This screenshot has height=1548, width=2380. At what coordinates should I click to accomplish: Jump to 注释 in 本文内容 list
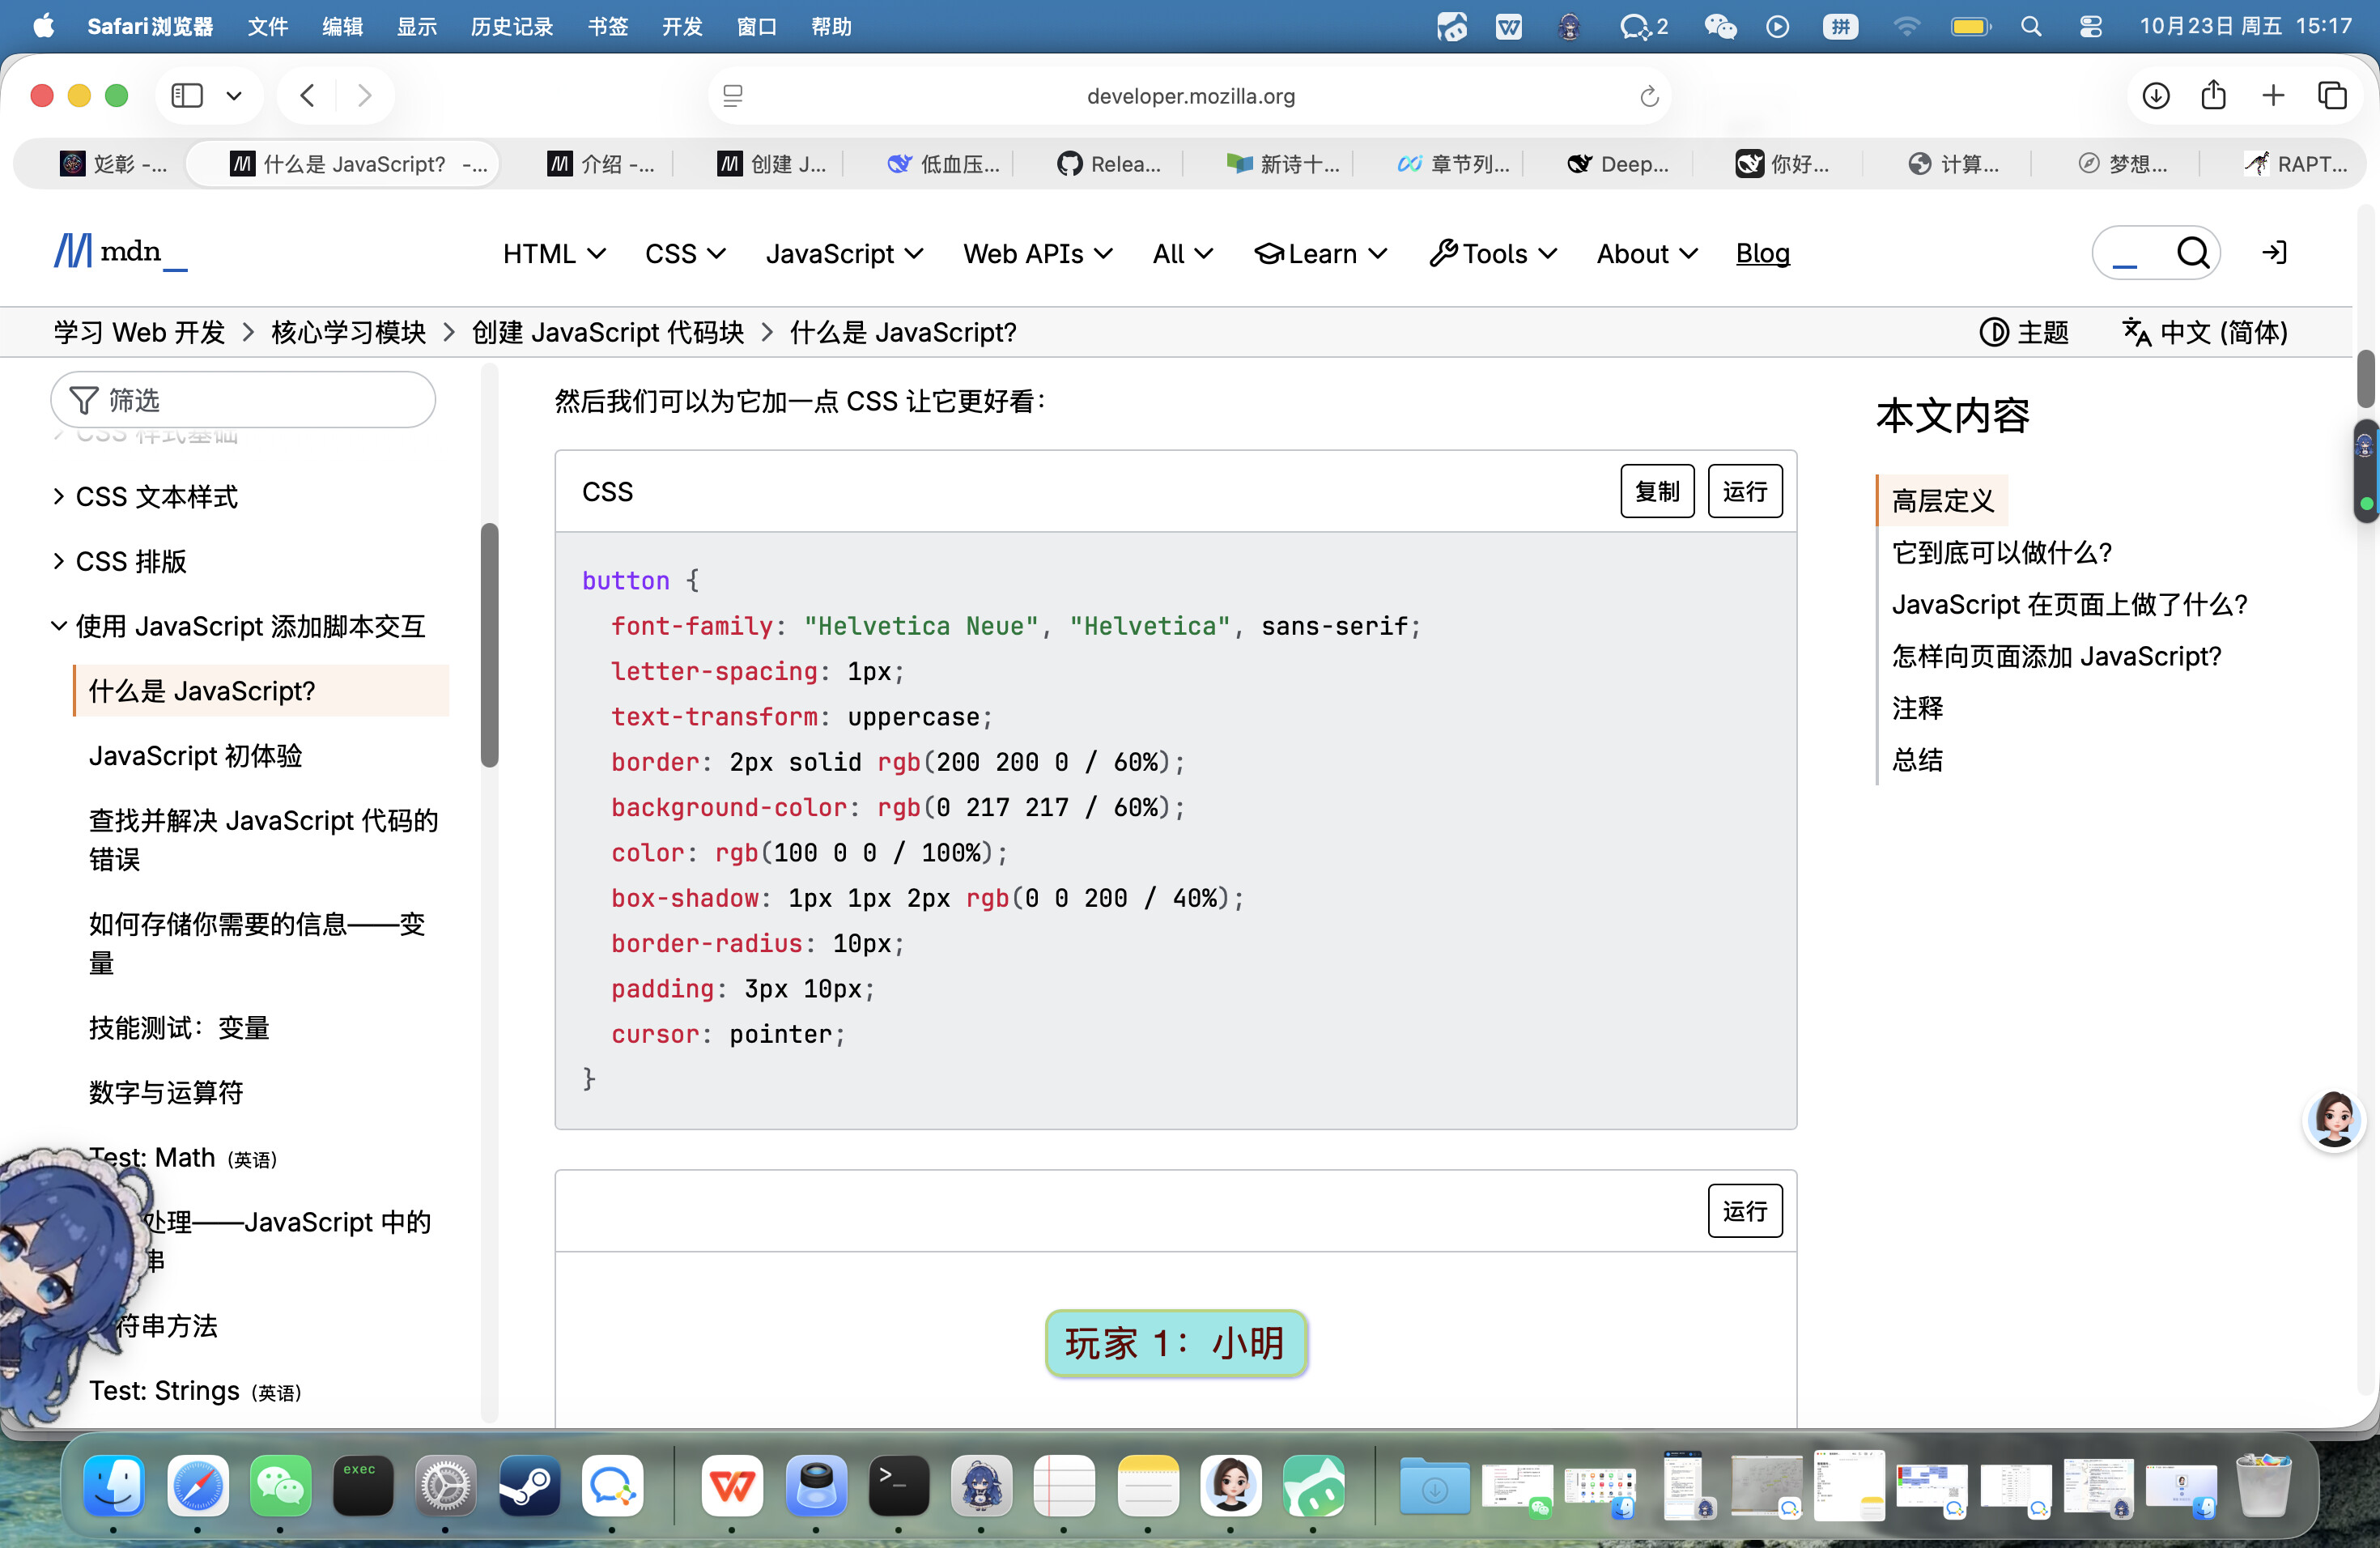pyautogui.click(x=1917, y=708)
